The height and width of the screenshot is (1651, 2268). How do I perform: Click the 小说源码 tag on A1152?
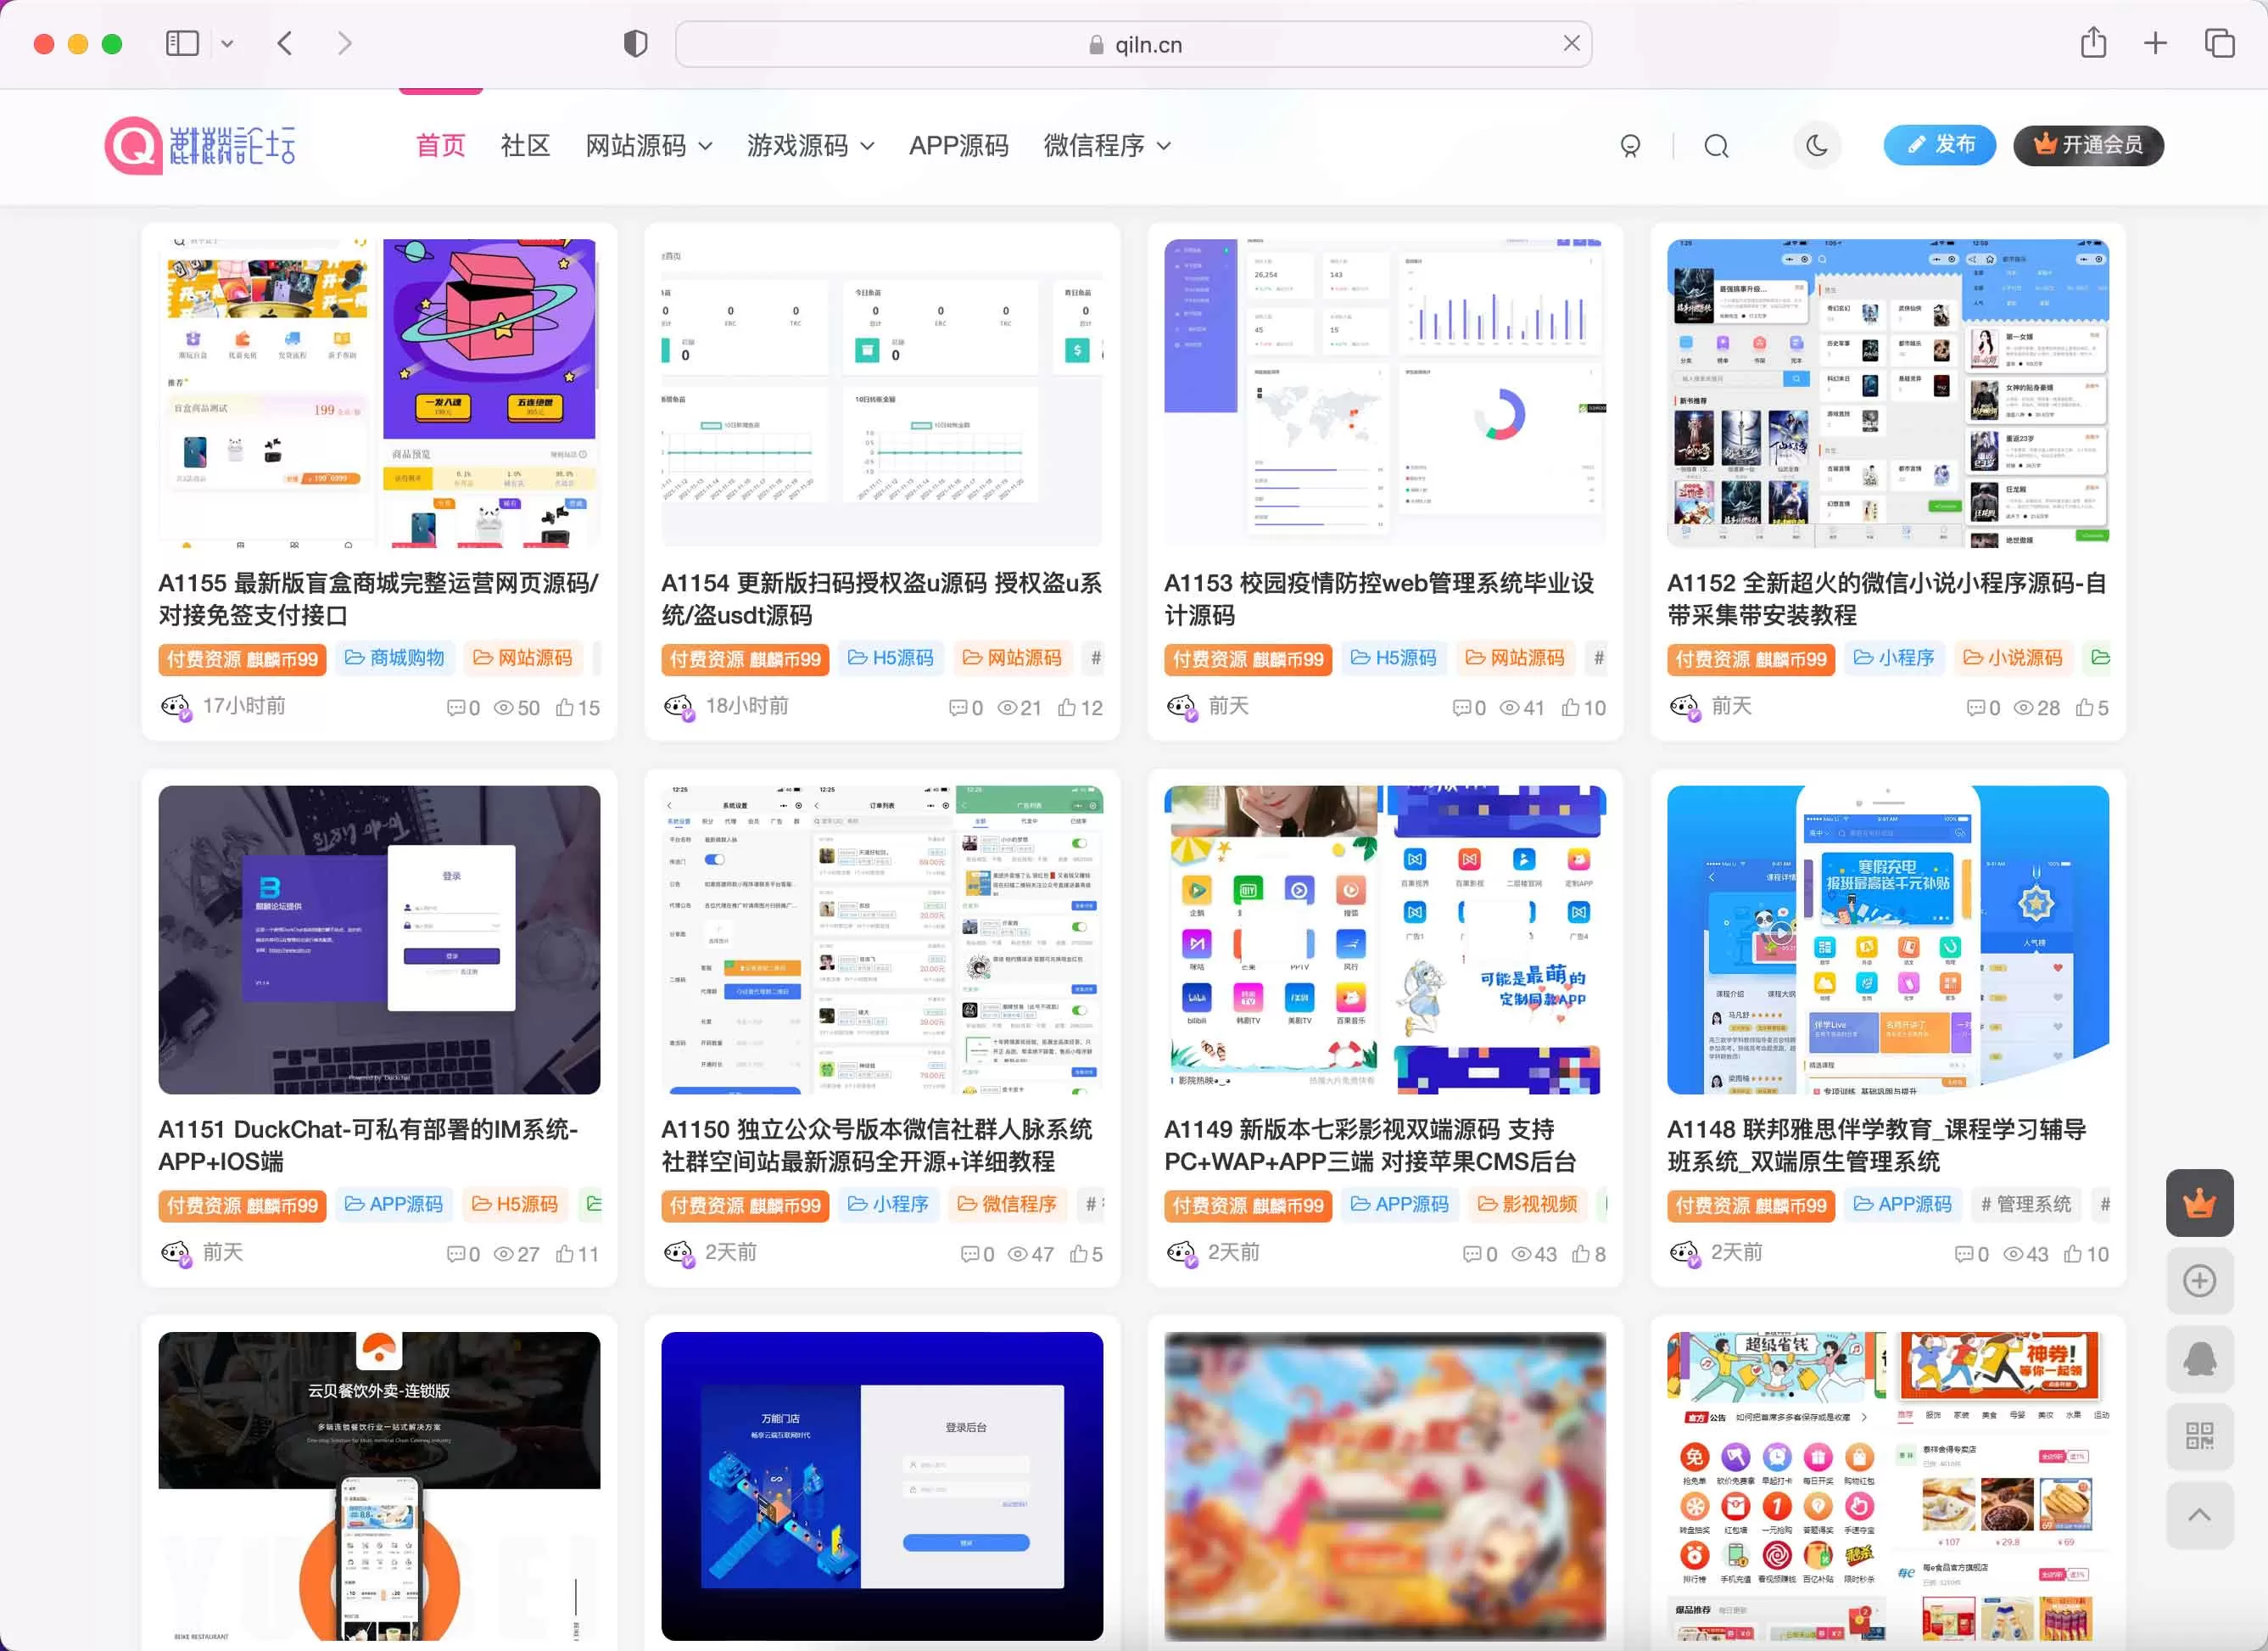point(2012,658)
